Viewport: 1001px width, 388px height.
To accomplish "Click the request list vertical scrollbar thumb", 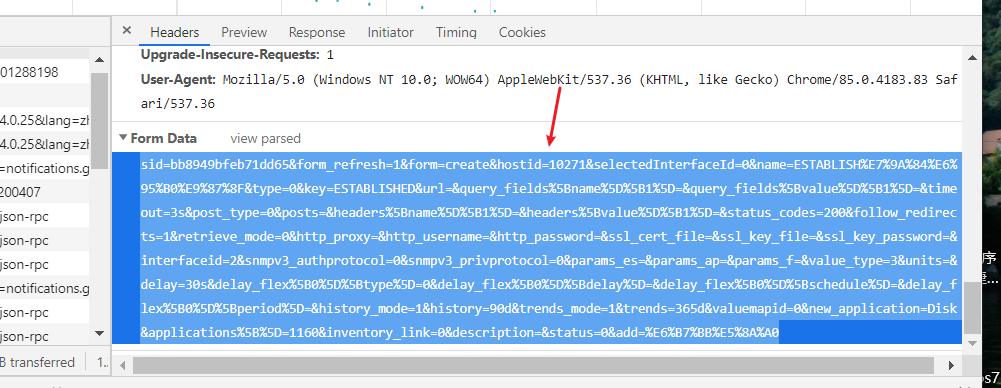I will (x=100, y=121).
